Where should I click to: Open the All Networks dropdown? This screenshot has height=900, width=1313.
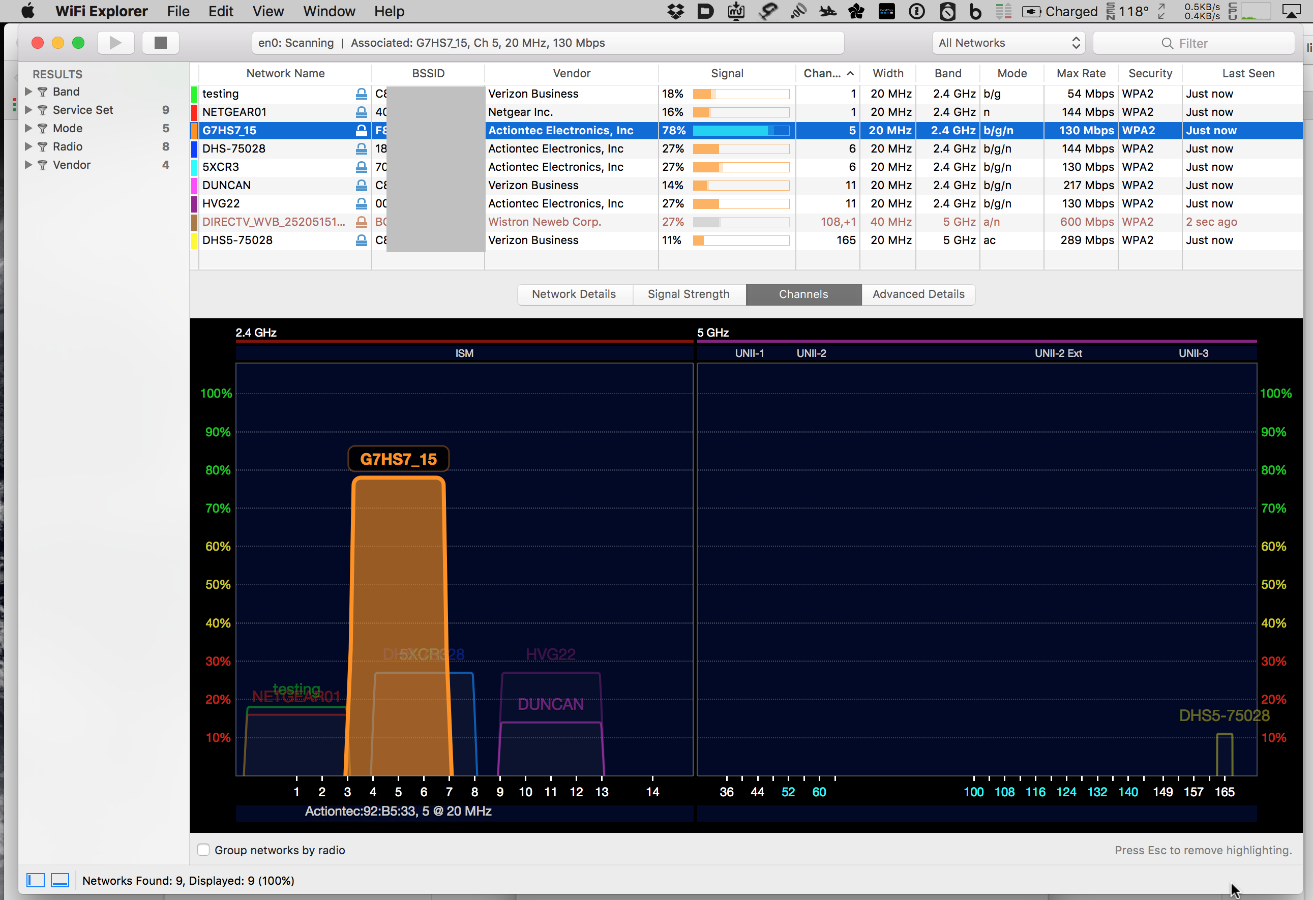(1008, 43)
